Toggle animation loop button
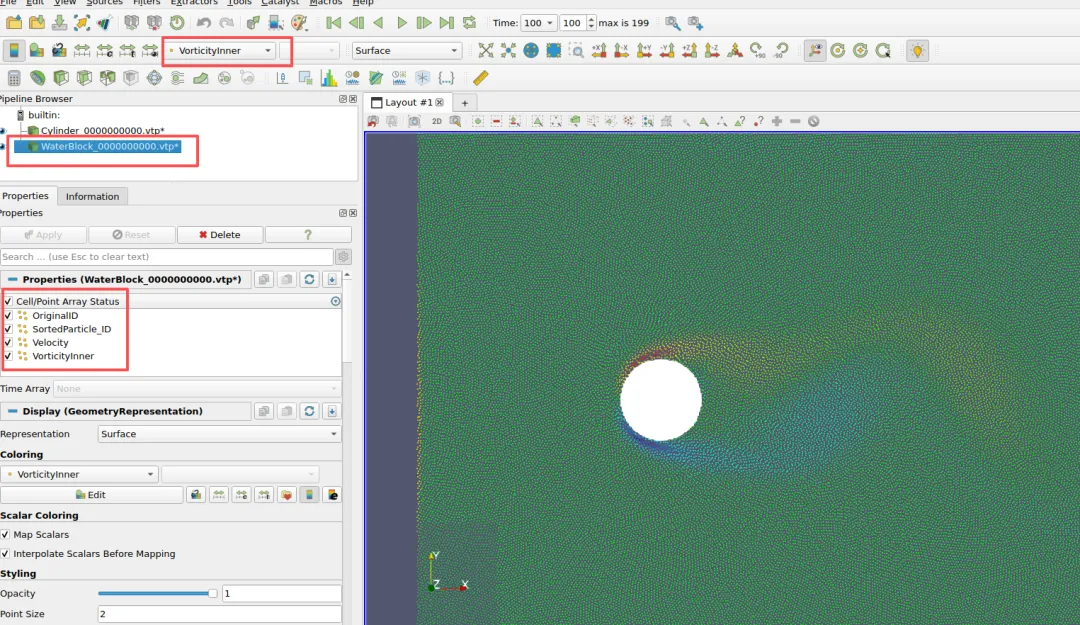 tap(469, 23)
